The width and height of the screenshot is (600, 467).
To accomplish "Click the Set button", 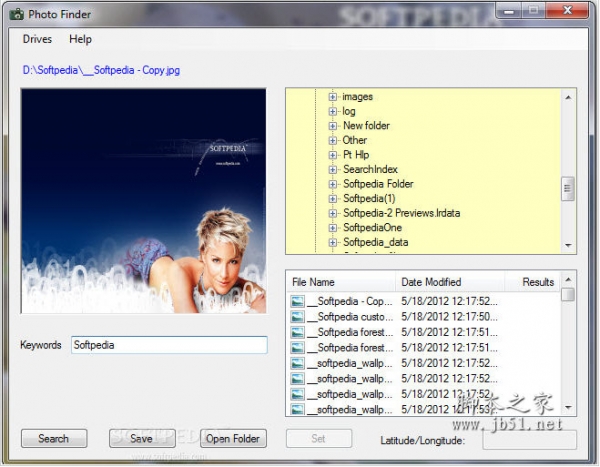I will point(318,439).
